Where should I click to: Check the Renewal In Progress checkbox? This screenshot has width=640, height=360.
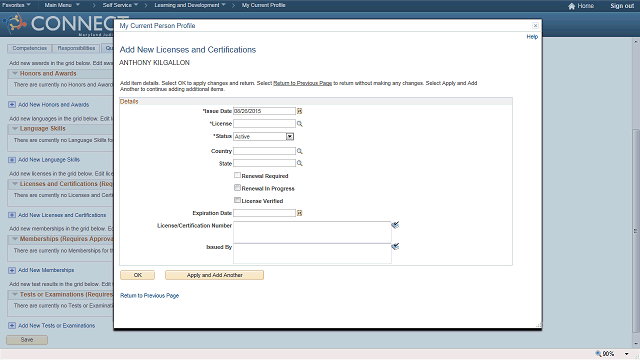point(237,187)
